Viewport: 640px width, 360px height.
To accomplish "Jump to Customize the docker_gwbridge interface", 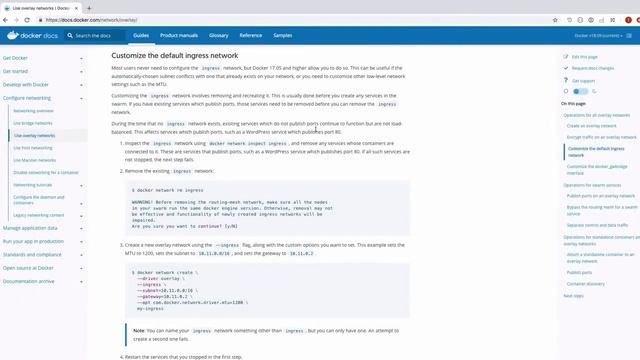I will [x=597, y=170].
